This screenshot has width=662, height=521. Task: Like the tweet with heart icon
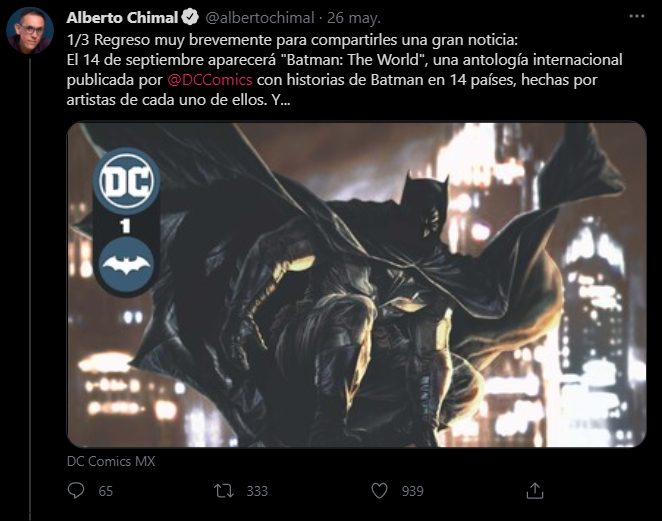[379, 491]
